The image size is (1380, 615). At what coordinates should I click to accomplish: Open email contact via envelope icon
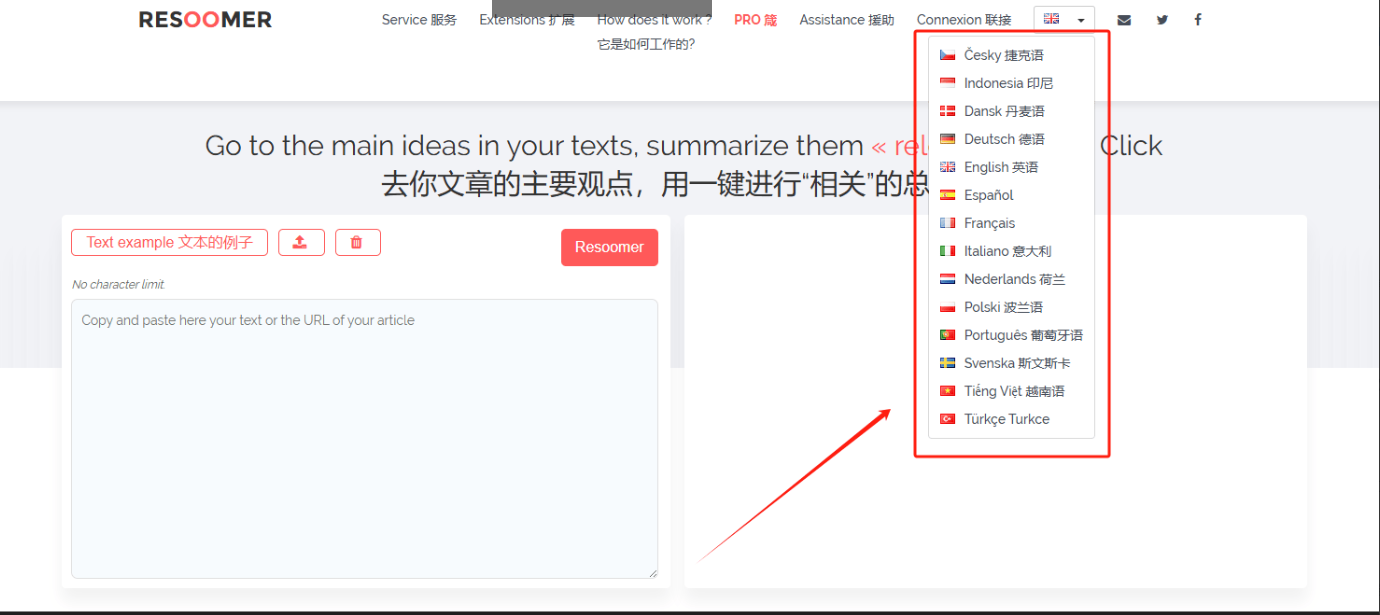click(x=1123, y=19)
